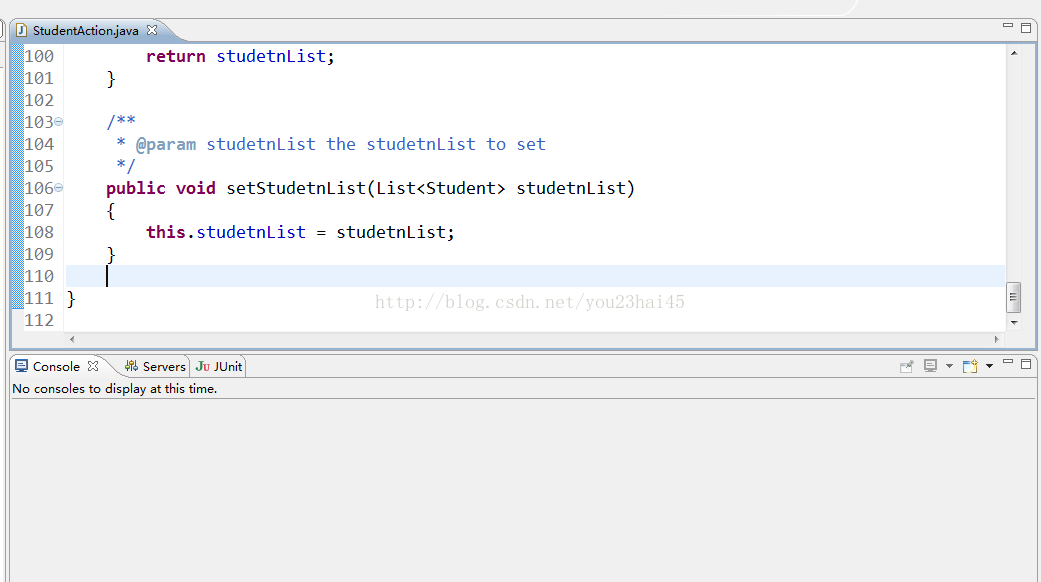
Task: Close the StudentAction.java tab
Action: (x=152, y=30)
